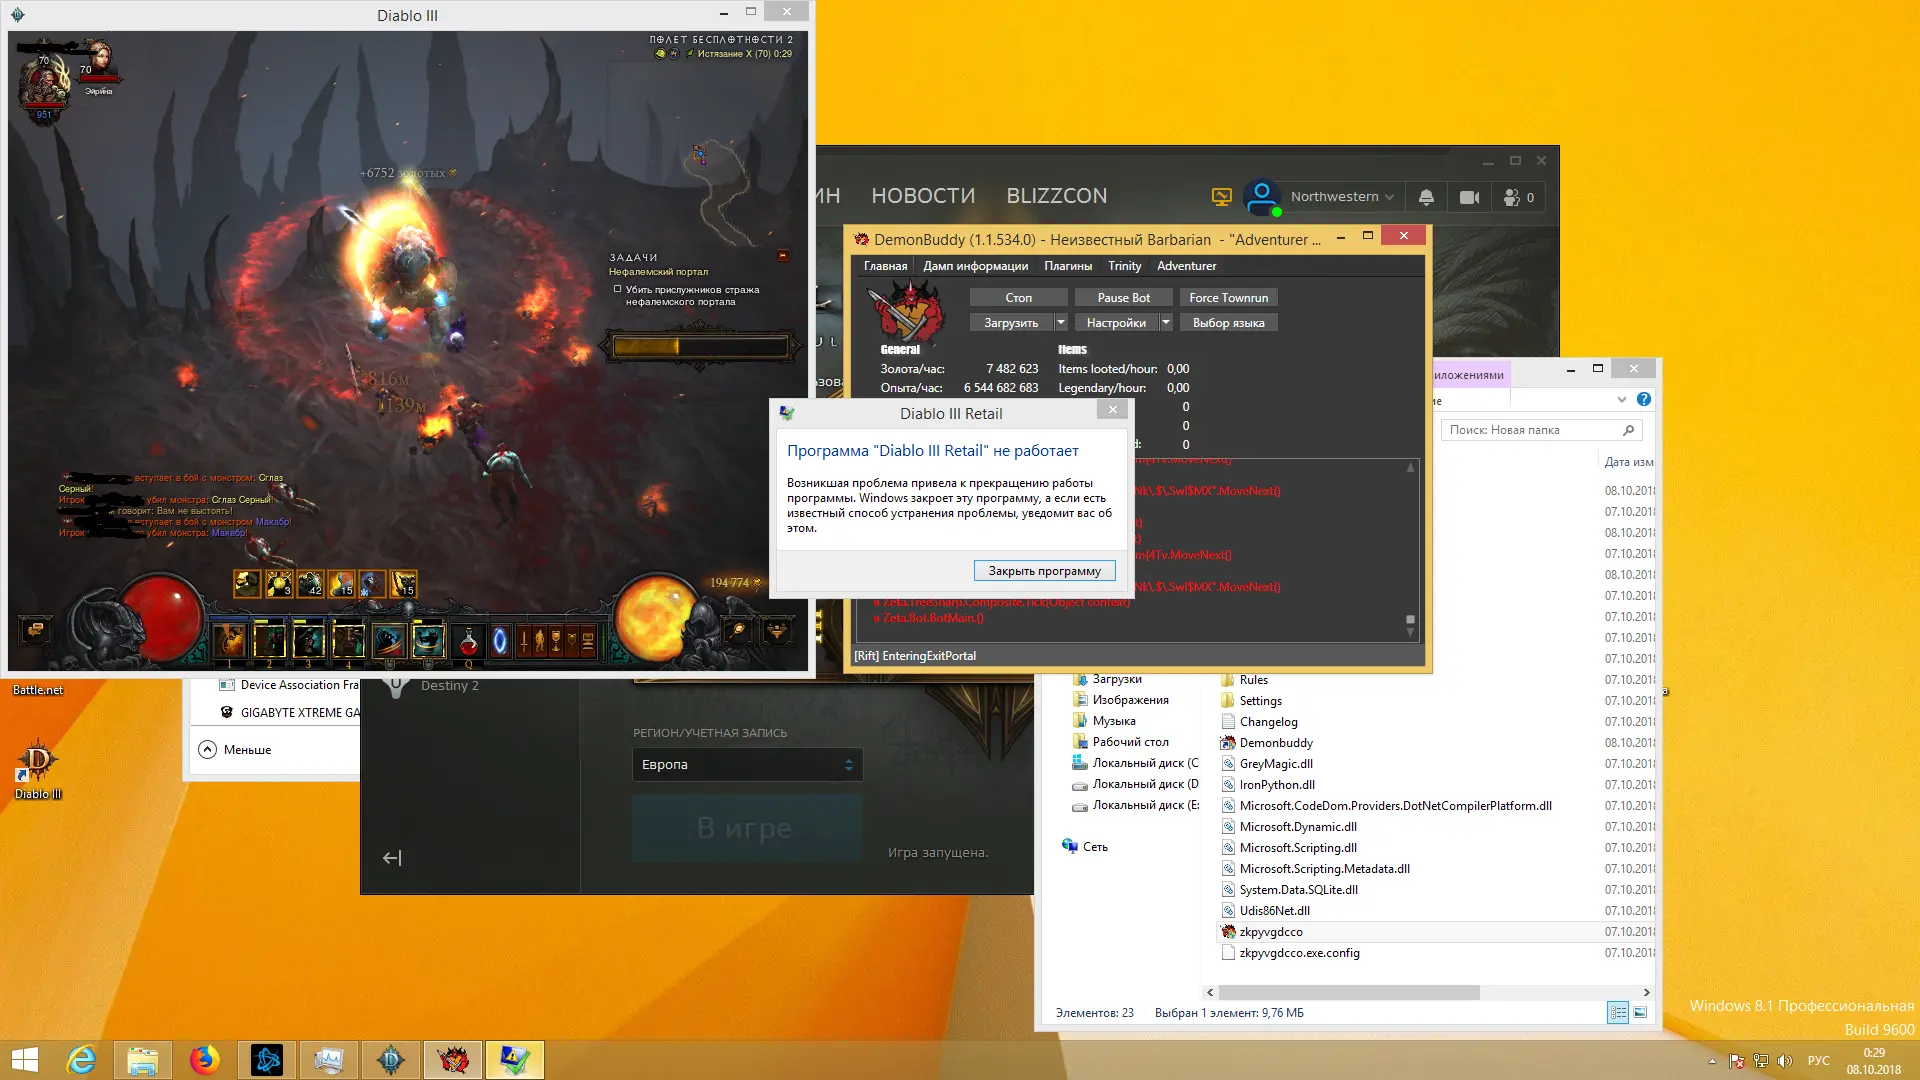Open the Европа region dropdown
1920x1080 pixels.
[x=747, y=765]
